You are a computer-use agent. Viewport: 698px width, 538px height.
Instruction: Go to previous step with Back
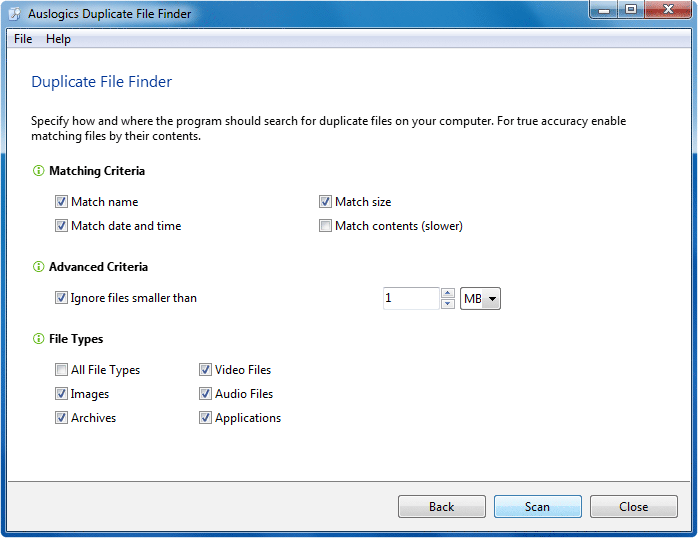(x=441, y=507)
